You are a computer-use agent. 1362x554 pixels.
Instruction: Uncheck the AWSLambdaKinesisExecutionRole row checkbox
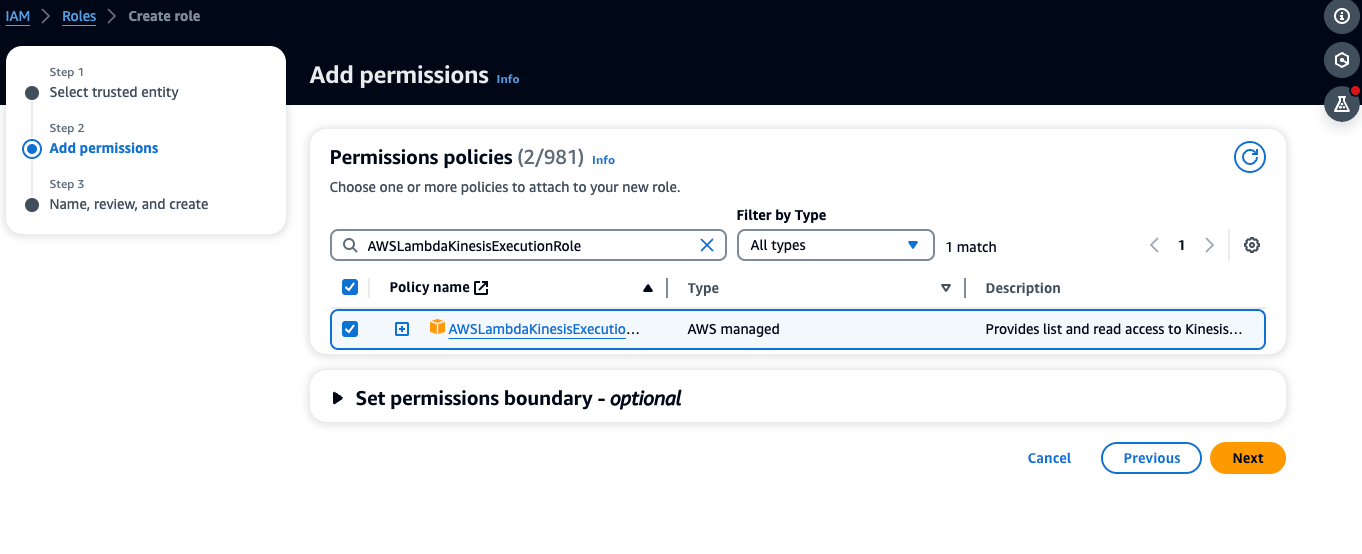pyautogui.click(x=350, y=329)
